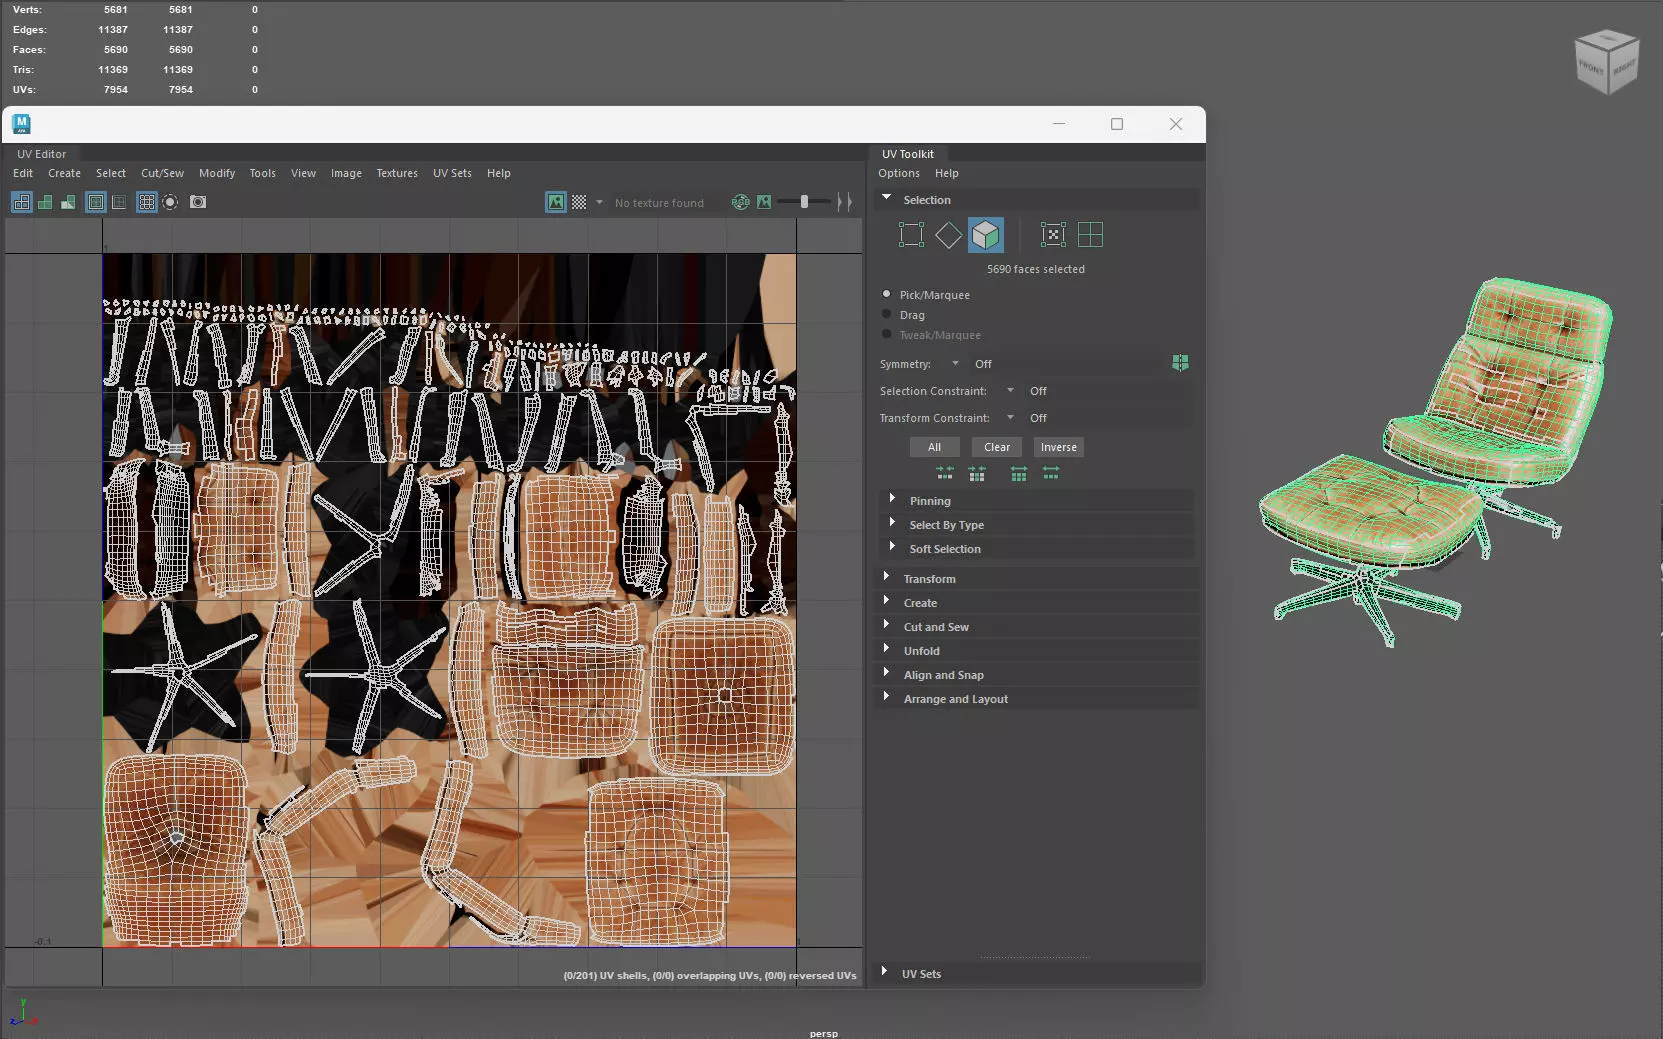Open the Symmetry dropdown arrow
1663x1039 pixels.
tap(955, 364)
